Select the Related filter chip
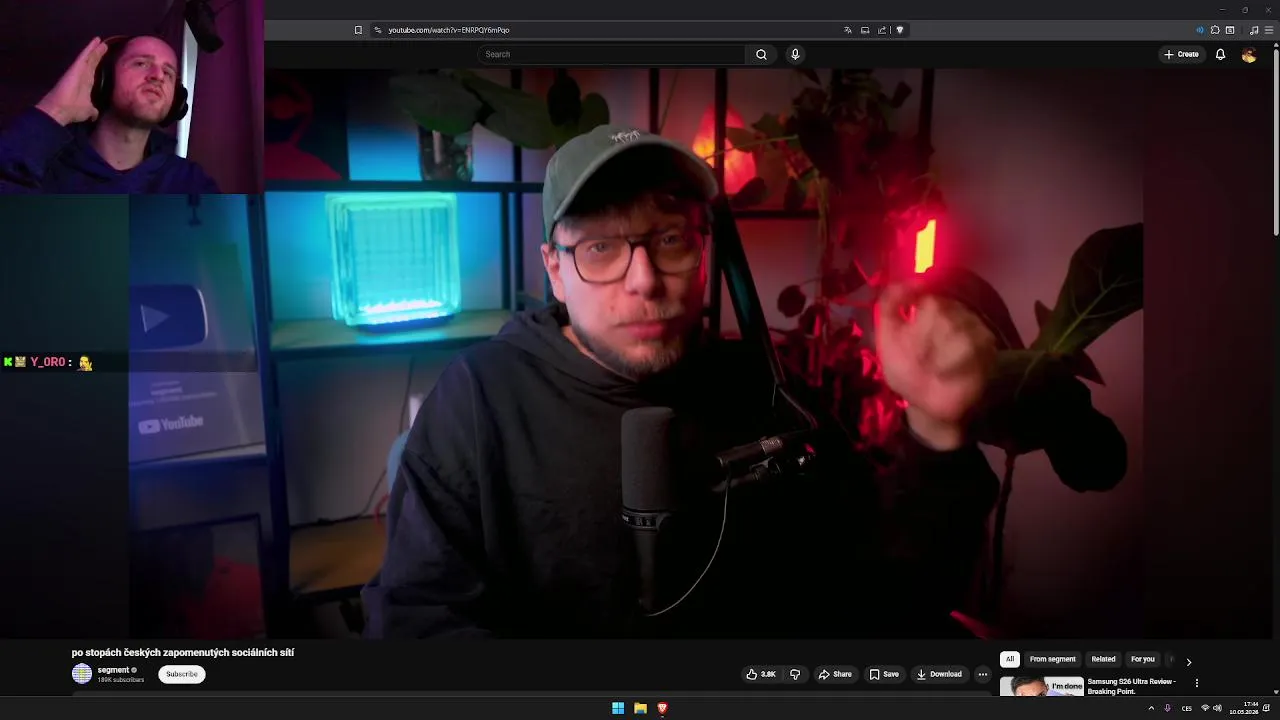This screenshot has height=720, width=1280. pyautogui.click(x=1103, y=659)
